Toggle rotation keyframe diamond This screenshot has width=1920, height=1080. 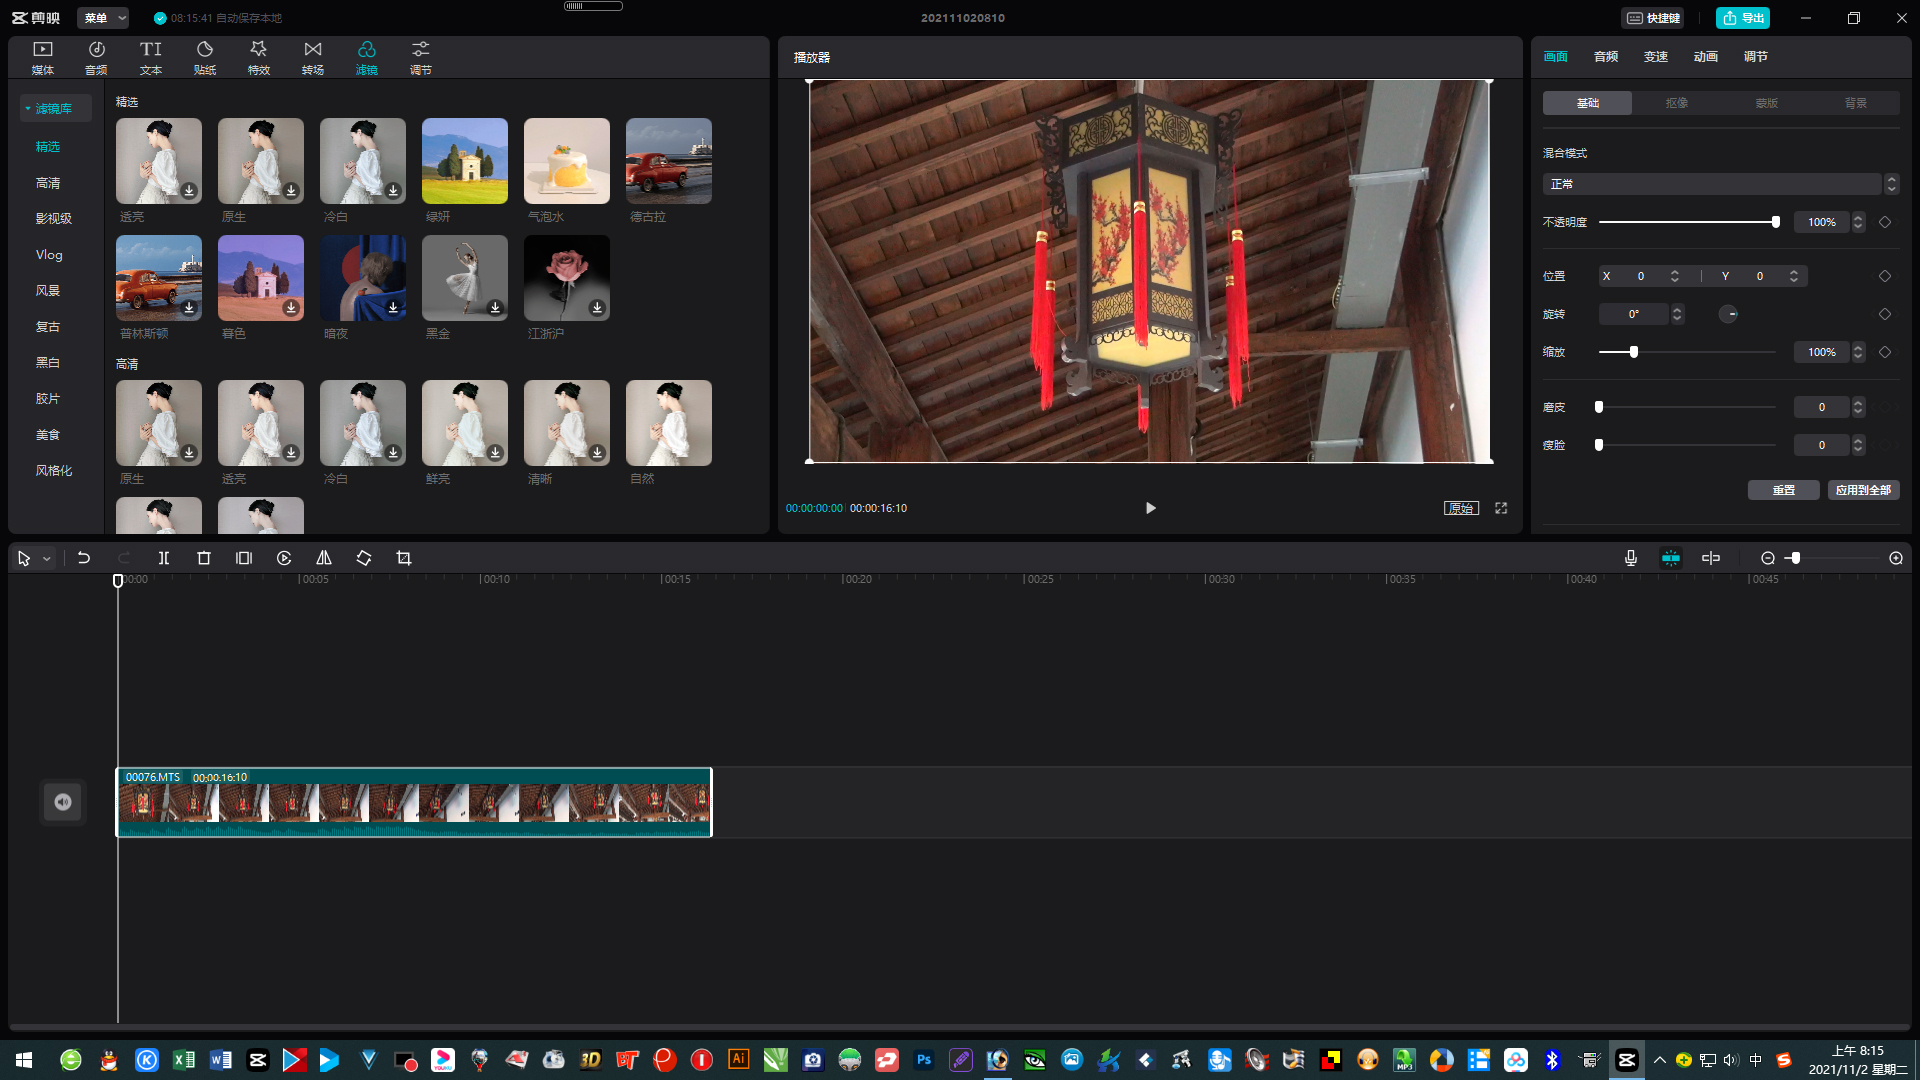point(1885,314)
